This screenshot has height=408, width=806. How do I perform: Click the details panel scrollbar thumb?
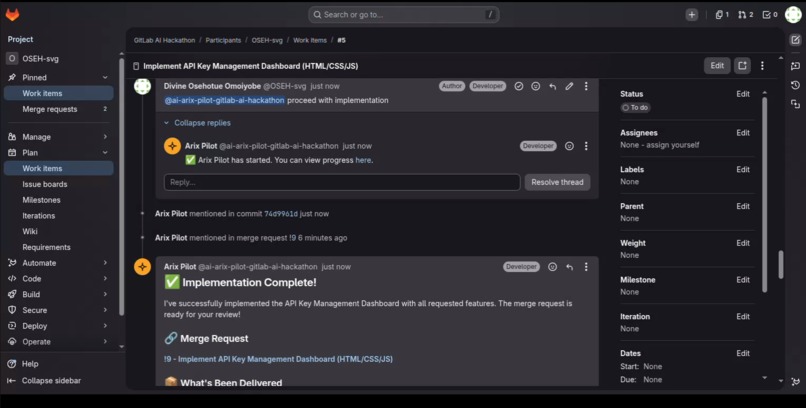coord(764,194)
